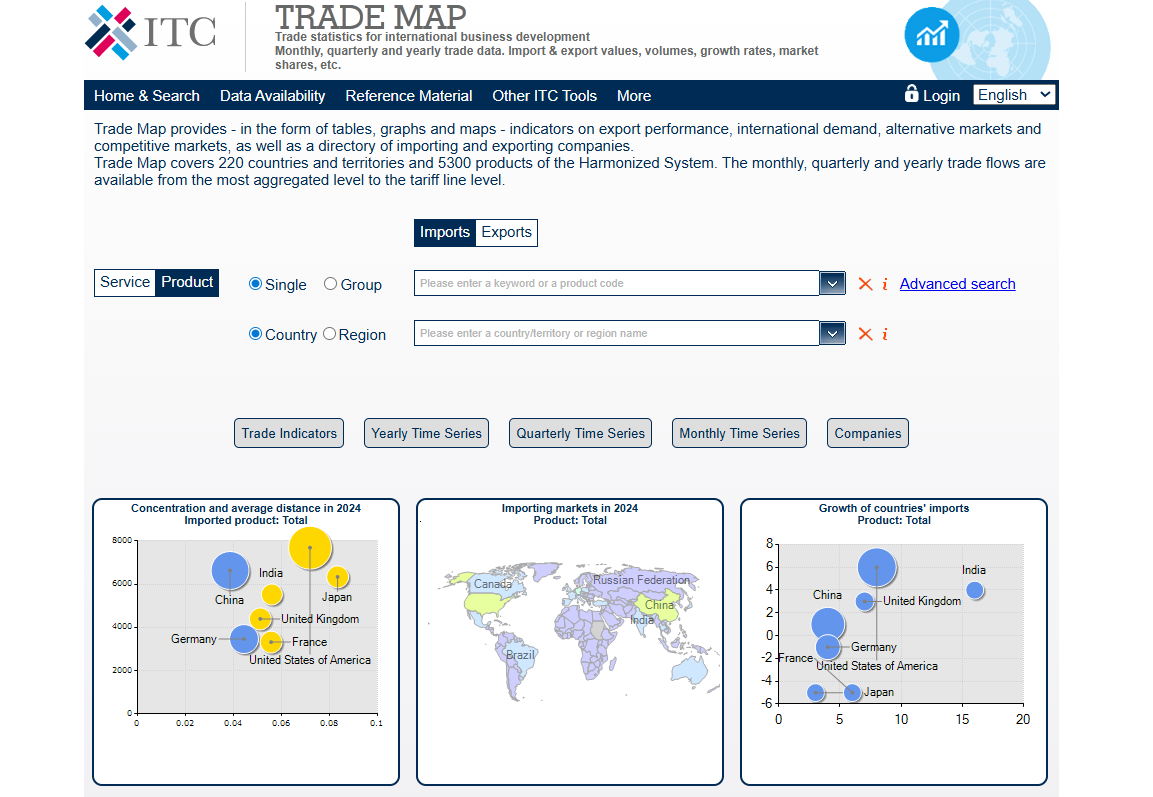
Task: Open product field info icon
Action: pos(885,284)
